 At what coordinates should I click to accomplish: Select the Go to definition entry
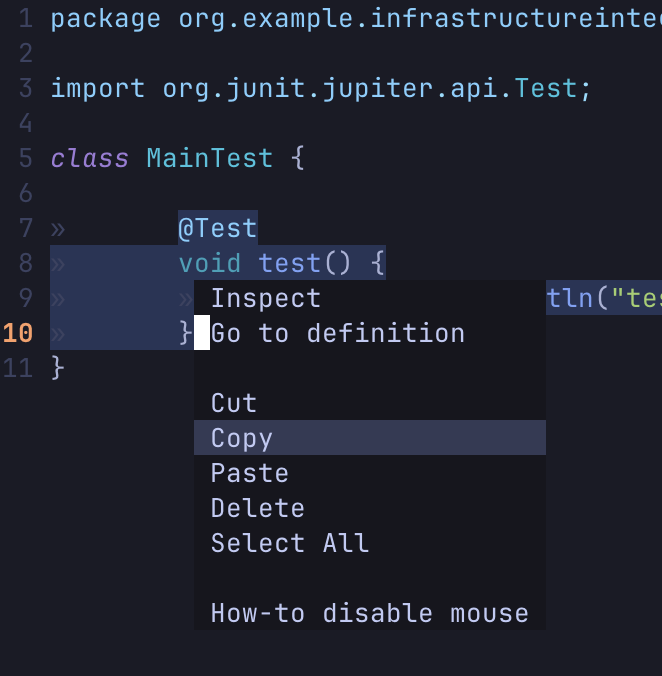click(x=338, y=333)
